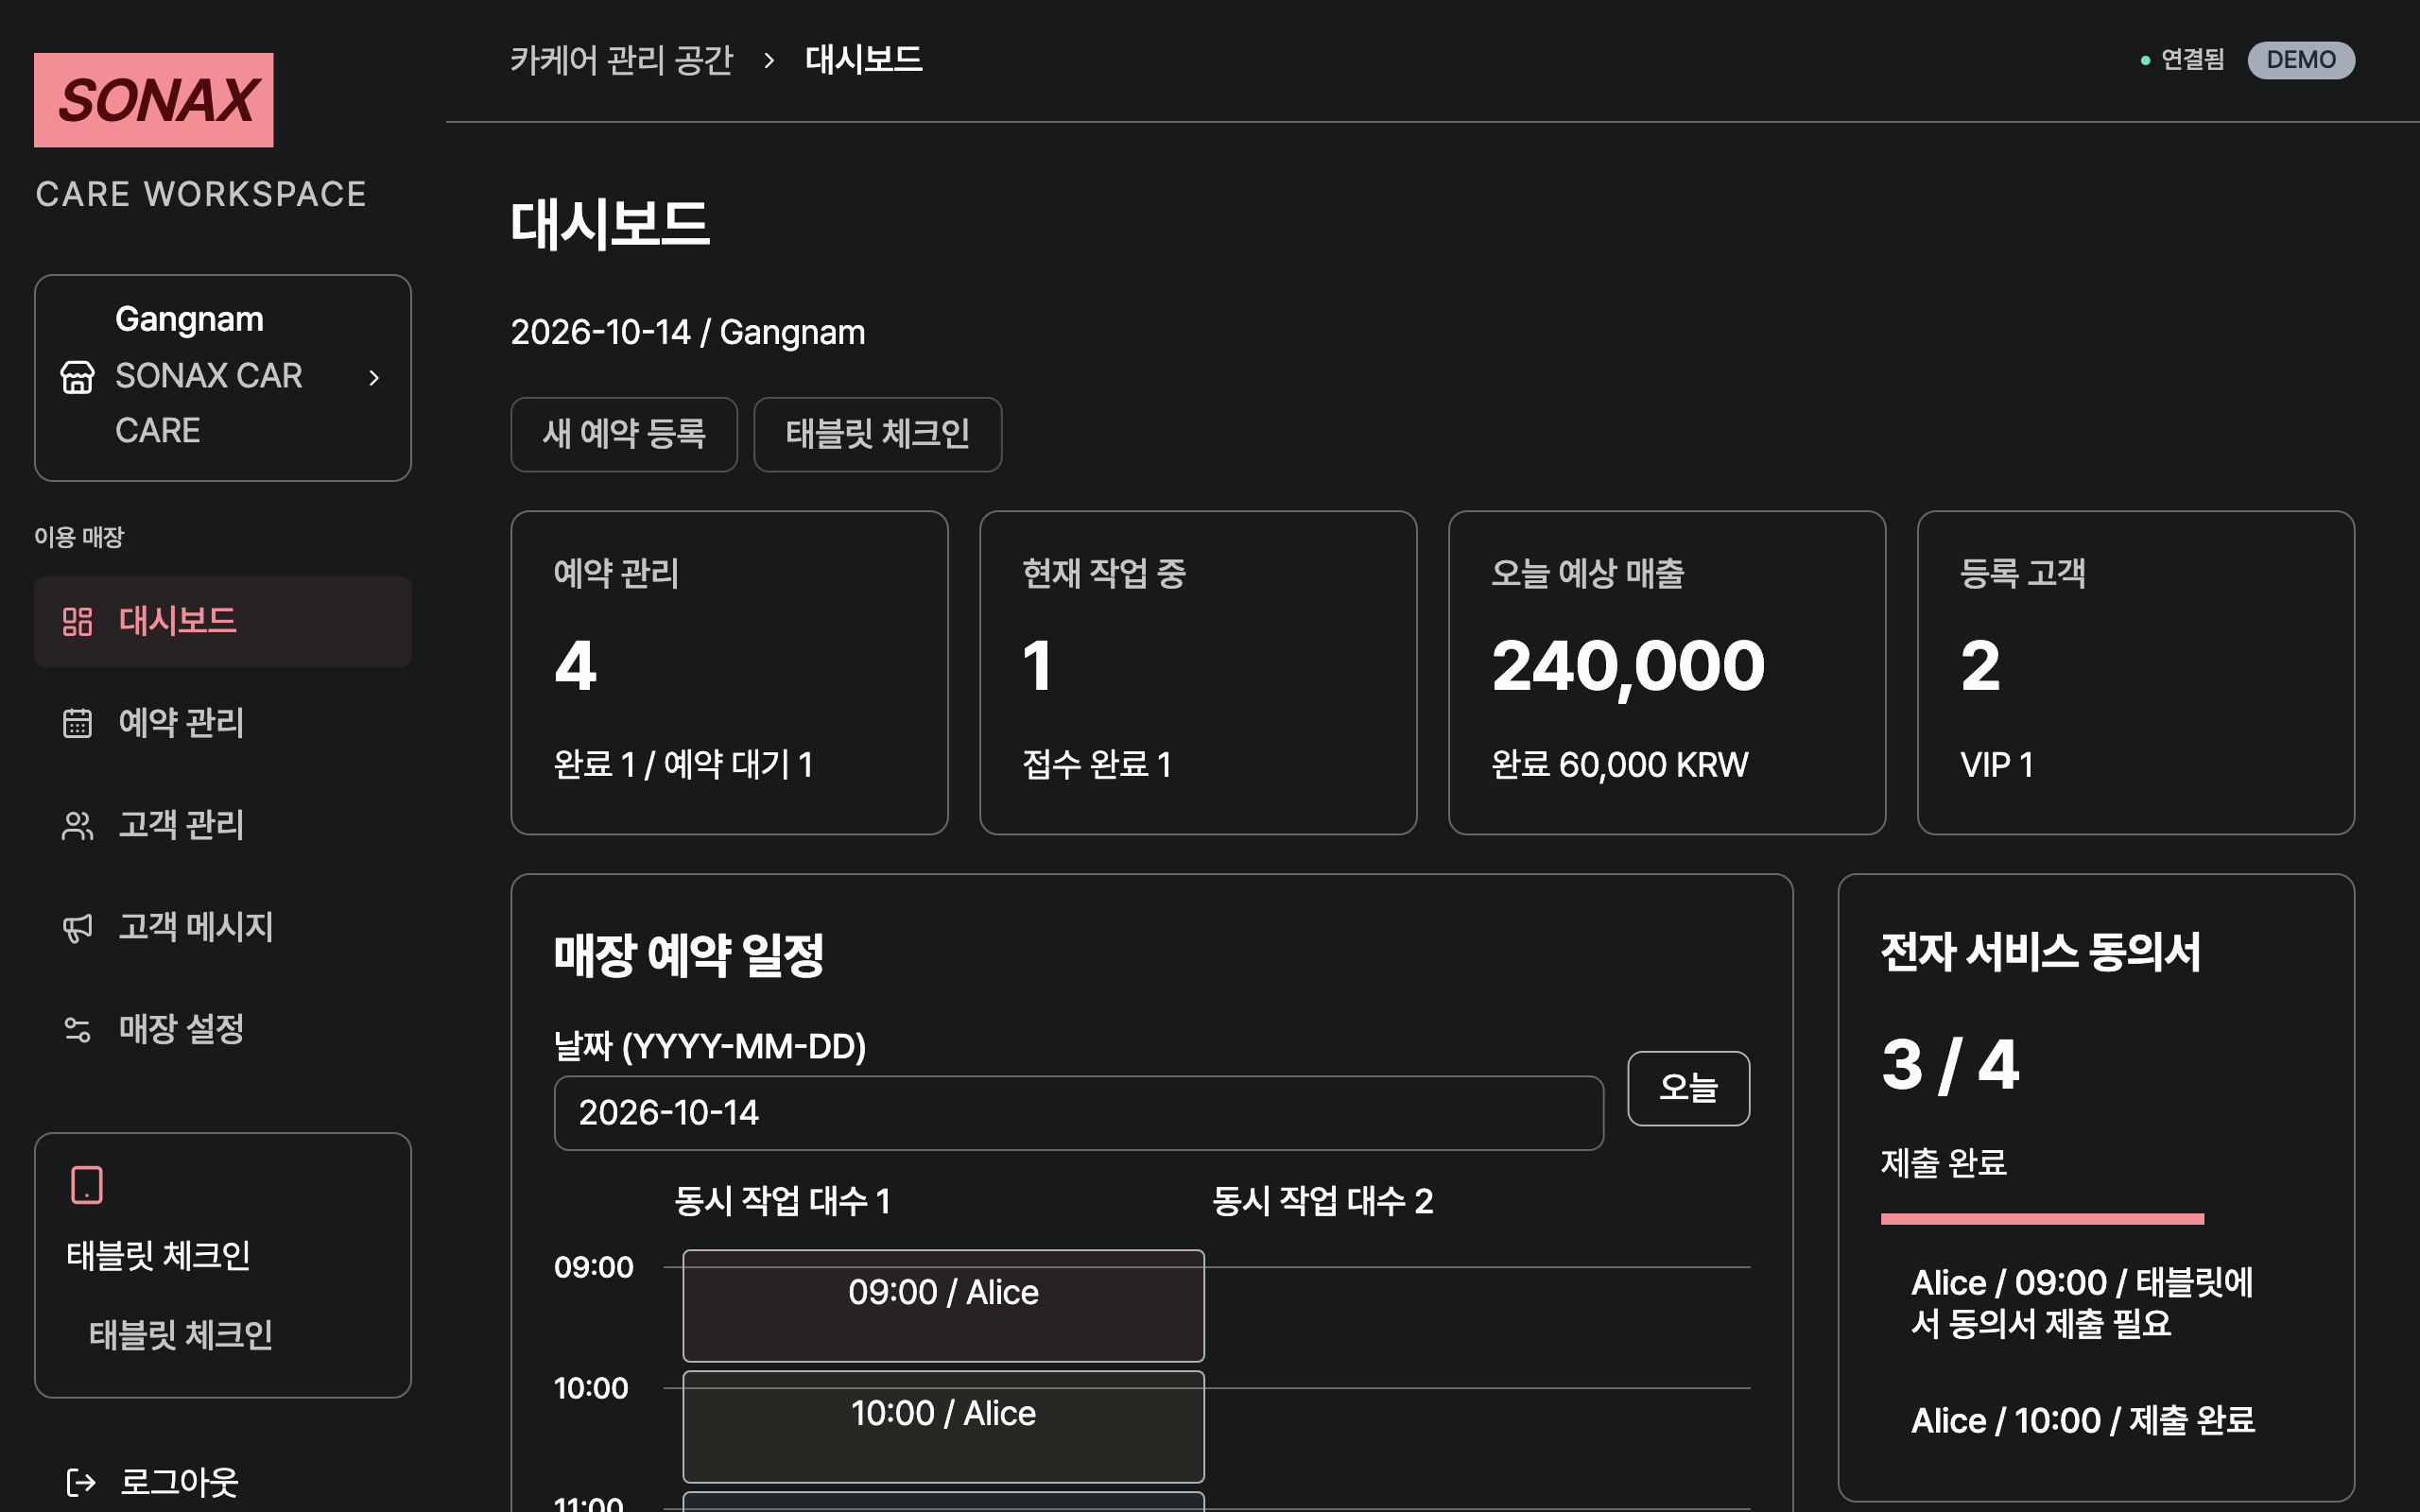Click the calendar icon for 예약 관리
Image resolution: width=2420 pixels, height=1512 pixels.
77,723
